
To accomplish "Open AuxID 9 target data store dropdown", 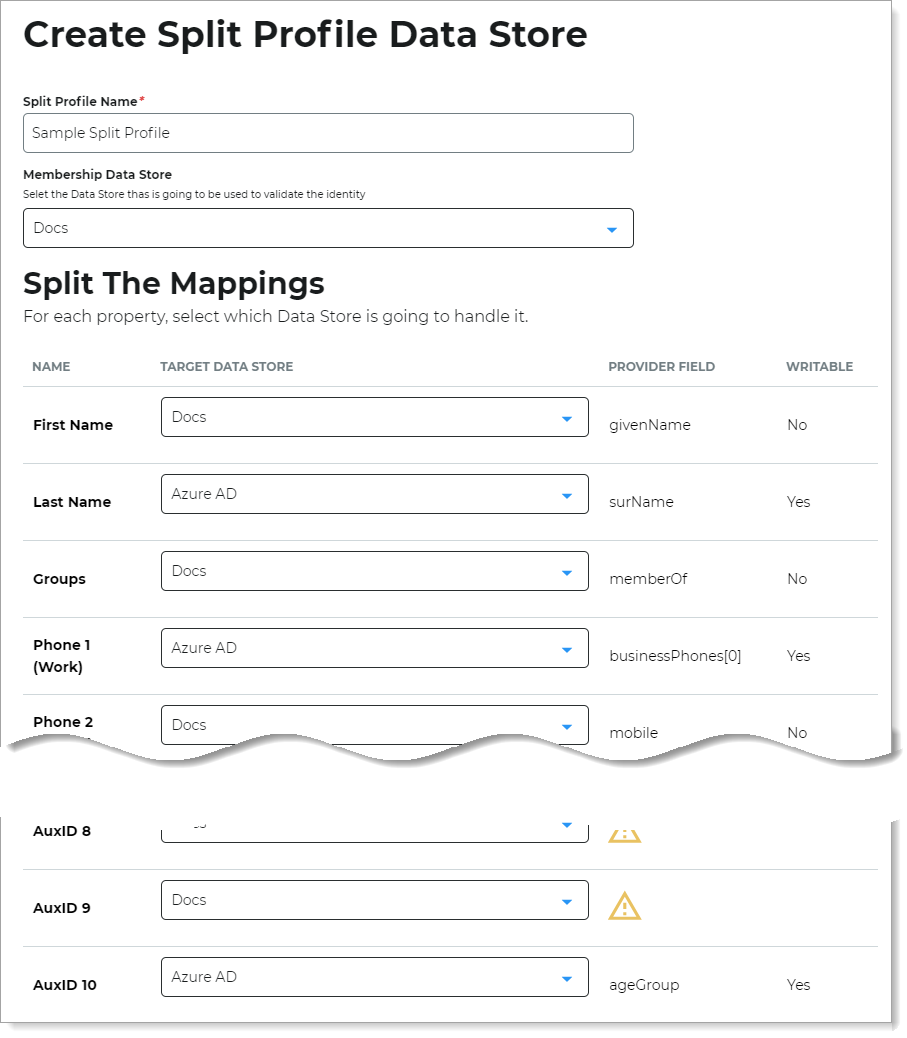I will pyautogui.click(x=374, y=900).
